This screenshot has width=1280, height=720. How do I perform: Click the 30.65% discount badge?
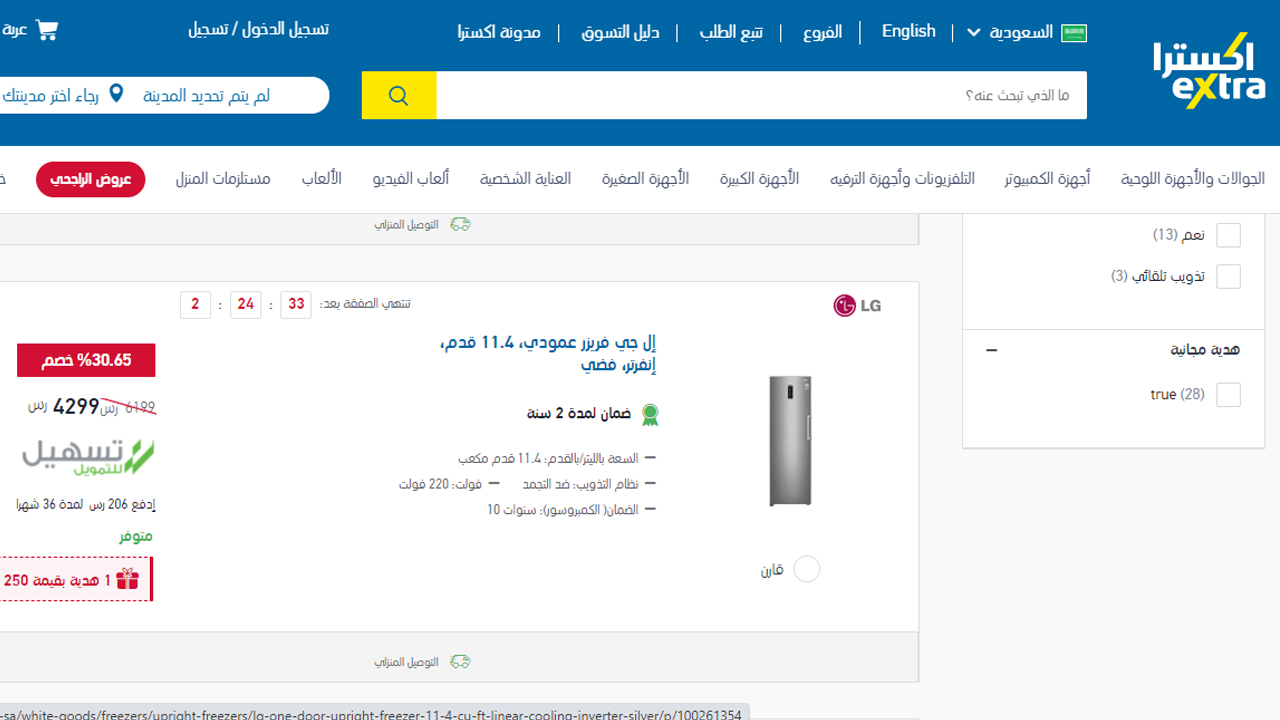[x=86, y=360]
